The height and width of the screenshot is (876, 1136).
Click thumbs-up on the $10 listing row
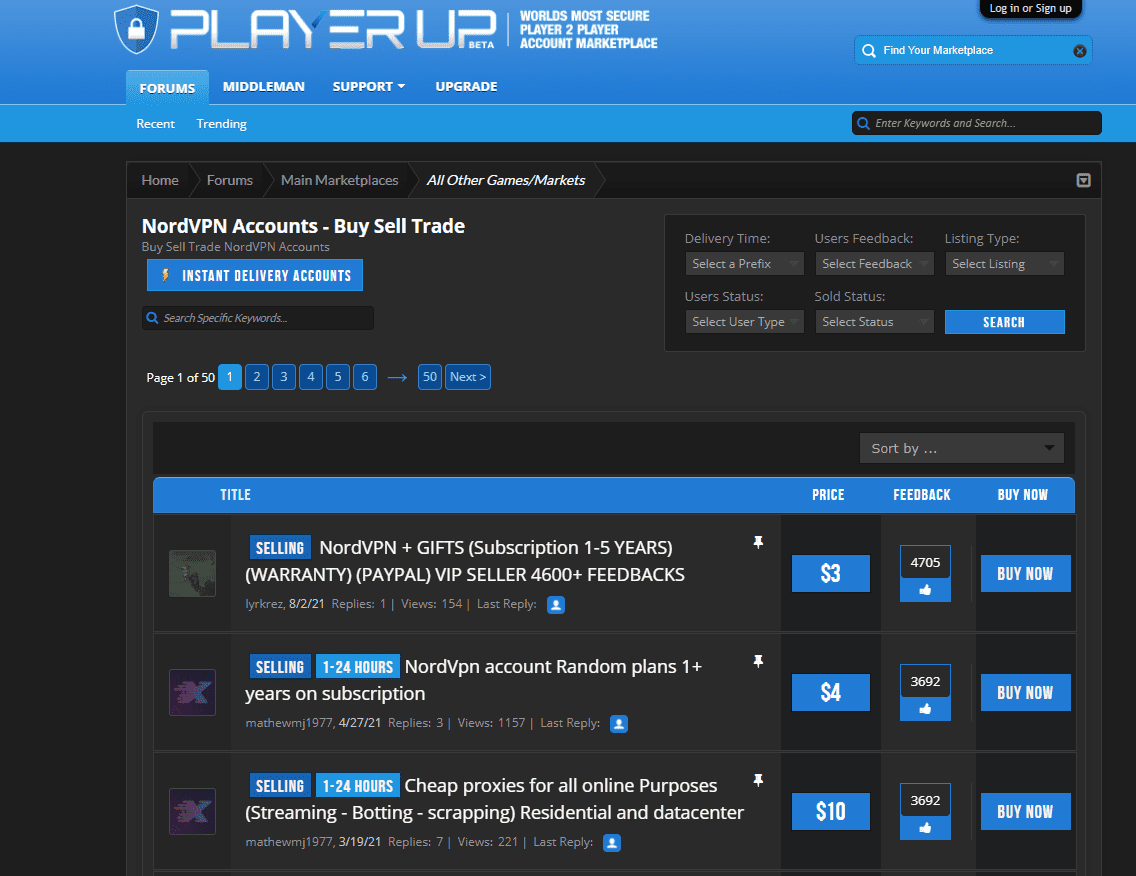925,827
